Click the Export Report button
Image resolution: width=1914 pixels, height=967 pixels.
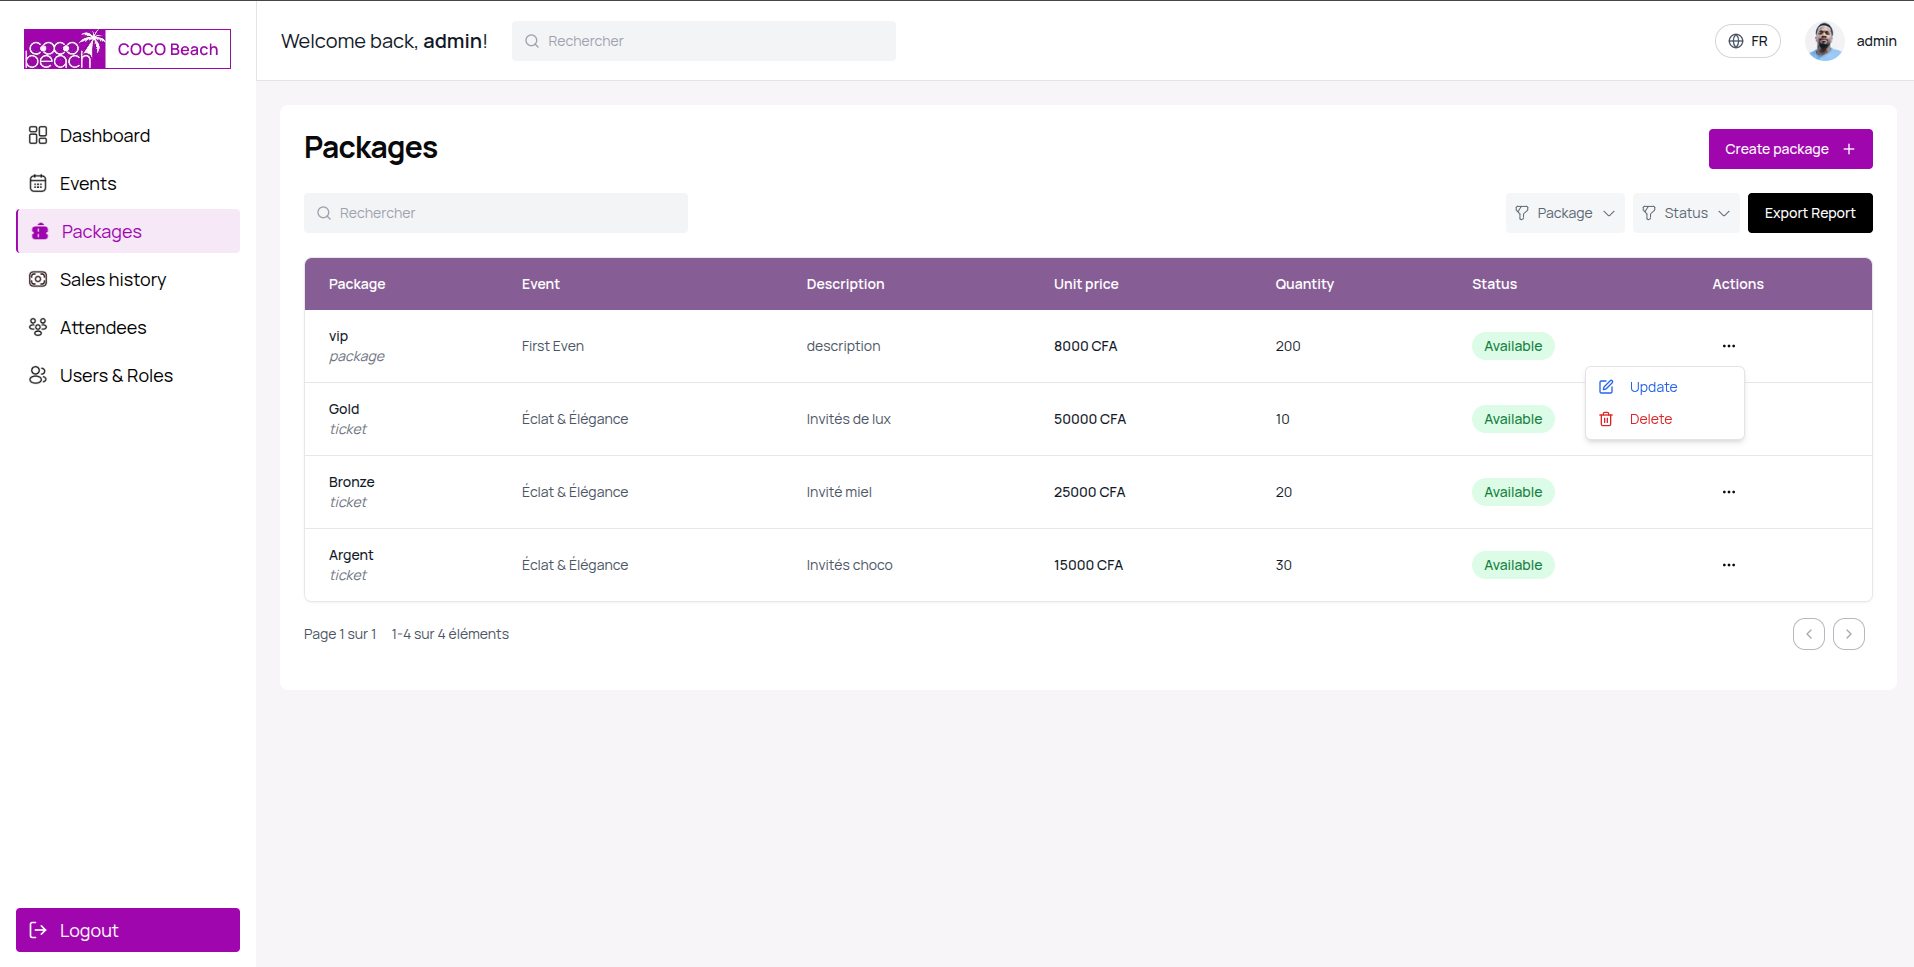(x=1809, y=213)
